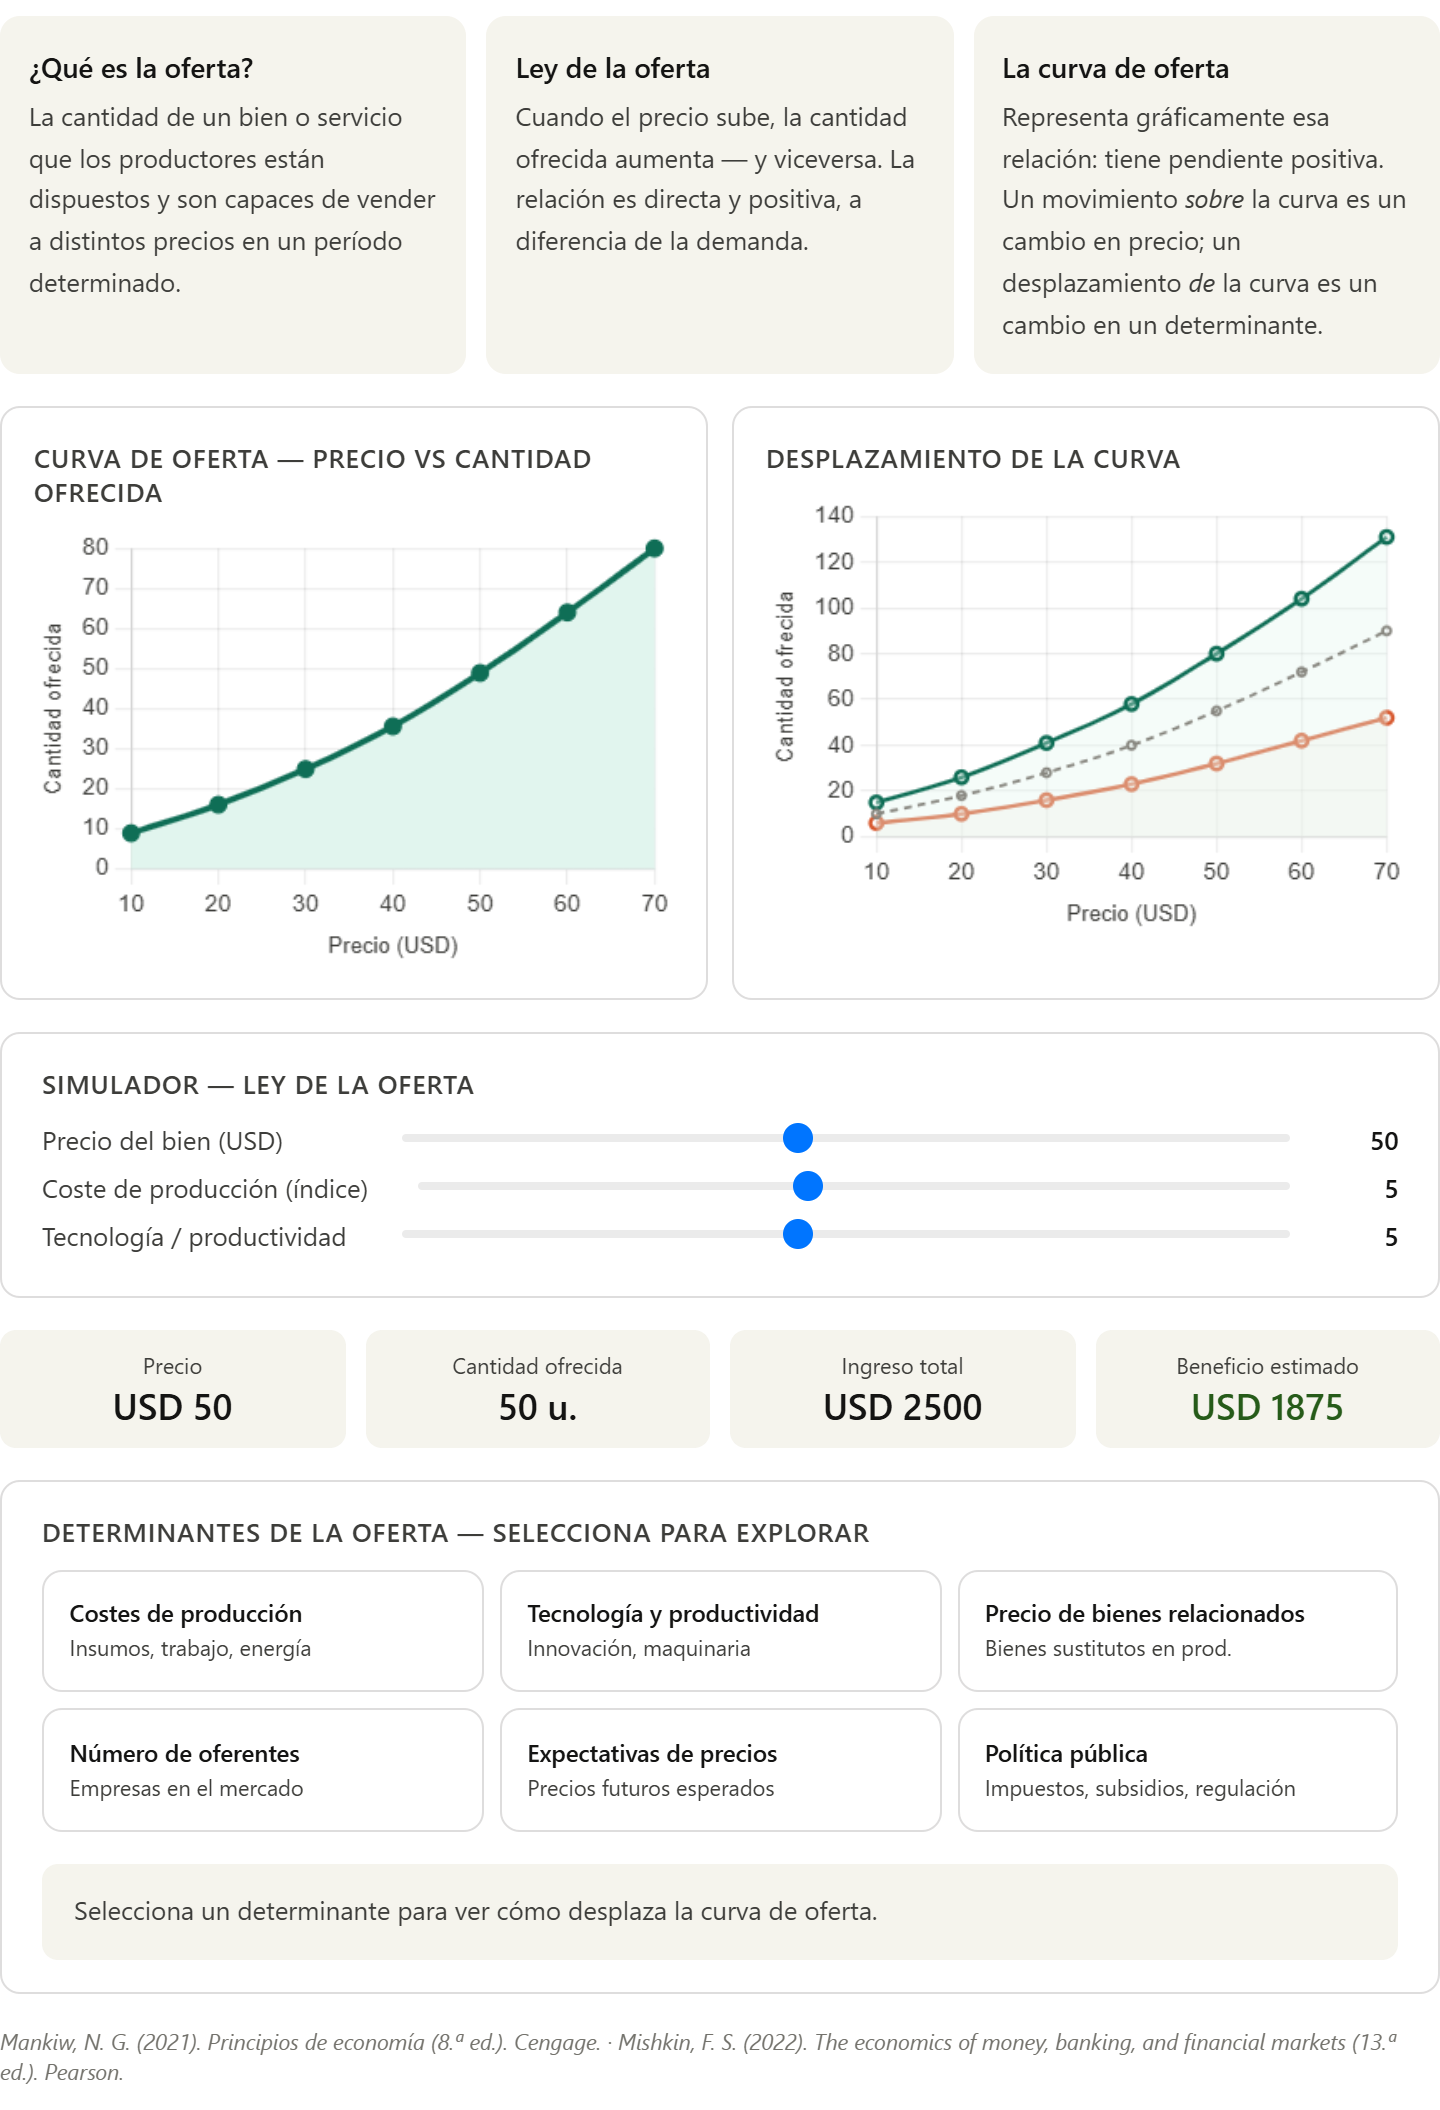Explore the Política pública determinant
This screenshot has height=2110, width=1440.
click(x=1178, y=1770)
